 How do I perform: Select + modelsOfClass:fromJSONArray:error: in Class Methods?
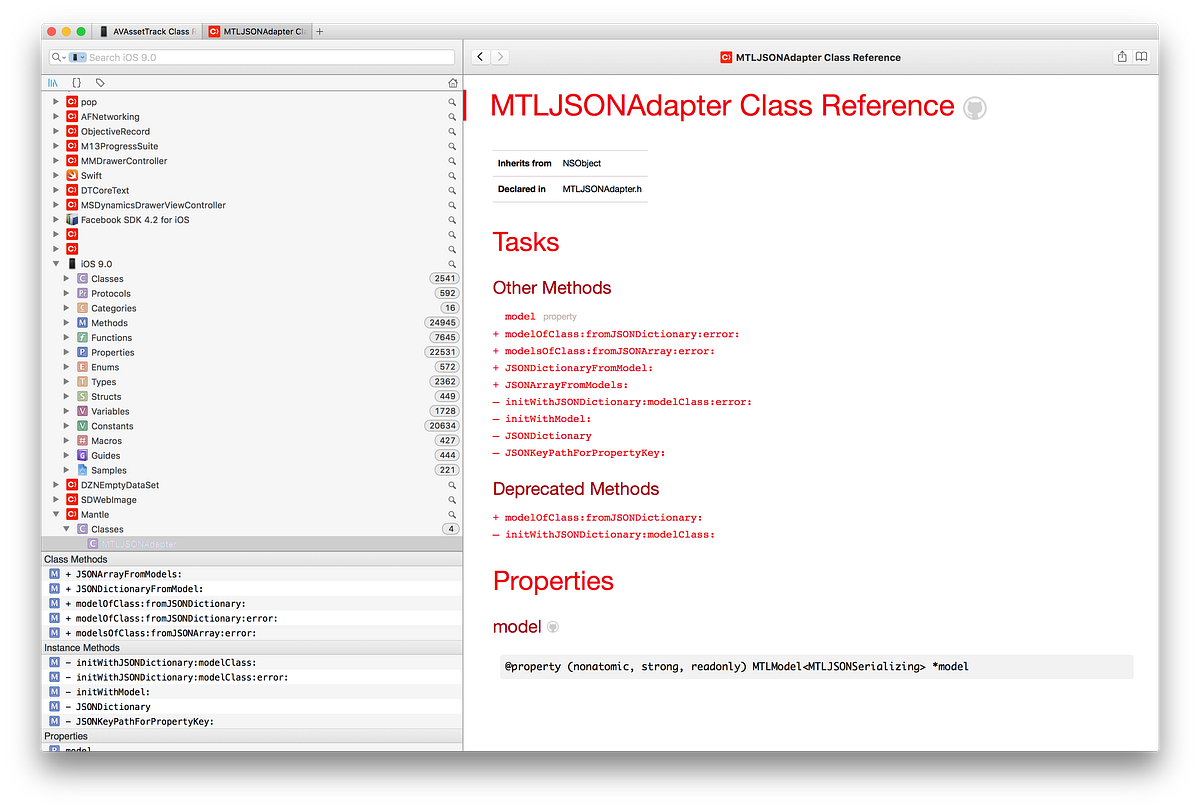[x=252, y=633]
